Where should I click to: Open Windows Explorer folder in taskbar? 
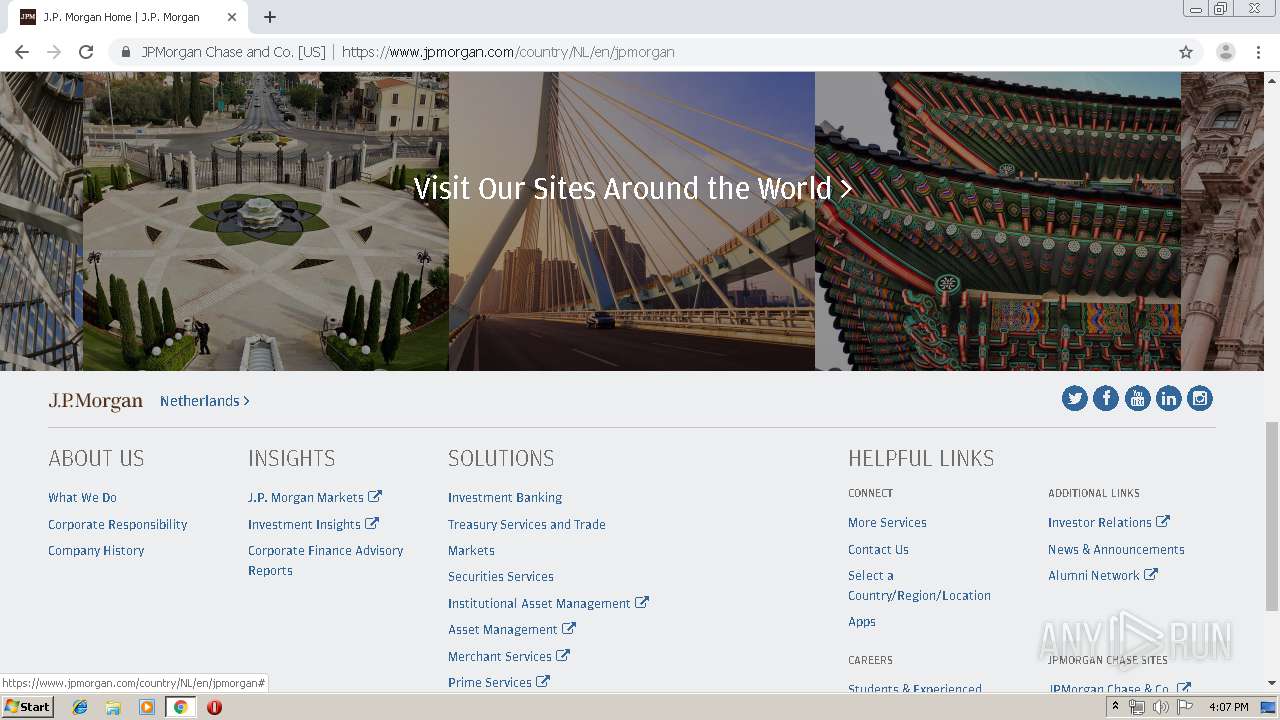click(113, 707)
